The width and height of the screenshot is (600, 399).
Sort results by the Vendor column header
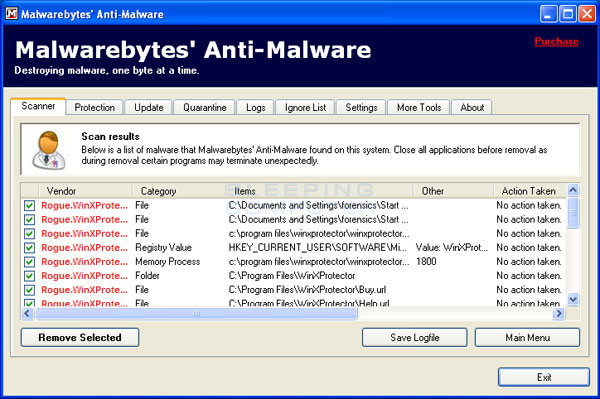[x=85, y=191]
